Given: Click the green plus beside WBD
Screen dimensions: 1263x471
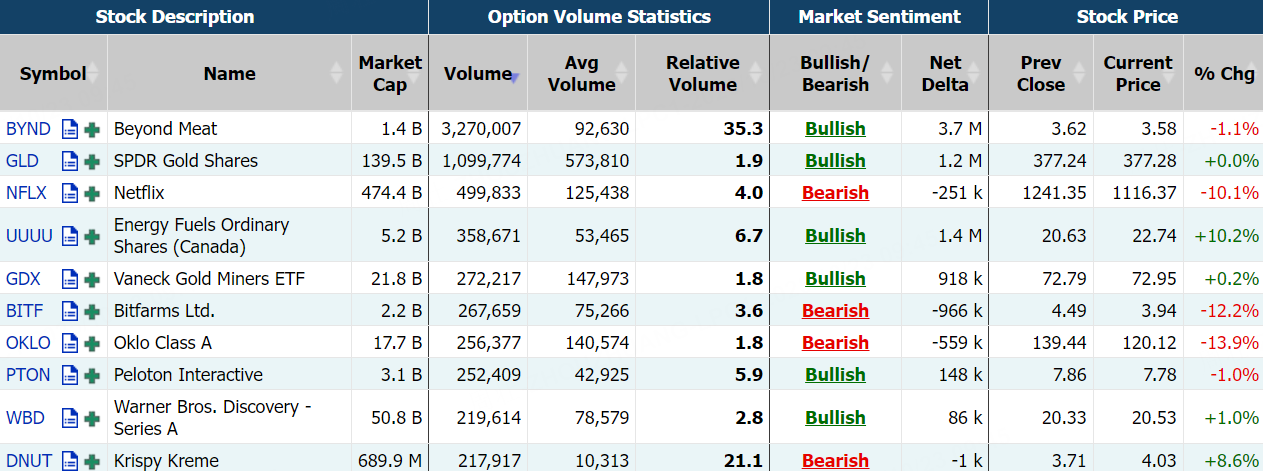Looking at the screenshot, I should 92,418.
